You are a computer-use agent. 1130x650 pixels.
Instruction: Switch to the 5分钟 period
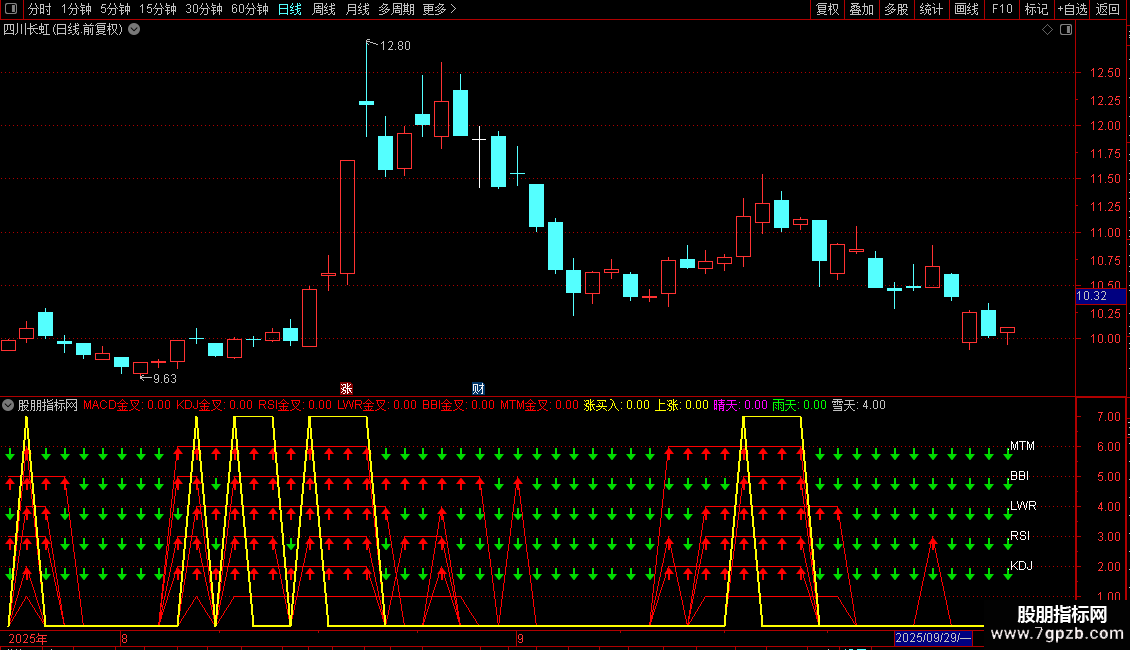[115, 9]
